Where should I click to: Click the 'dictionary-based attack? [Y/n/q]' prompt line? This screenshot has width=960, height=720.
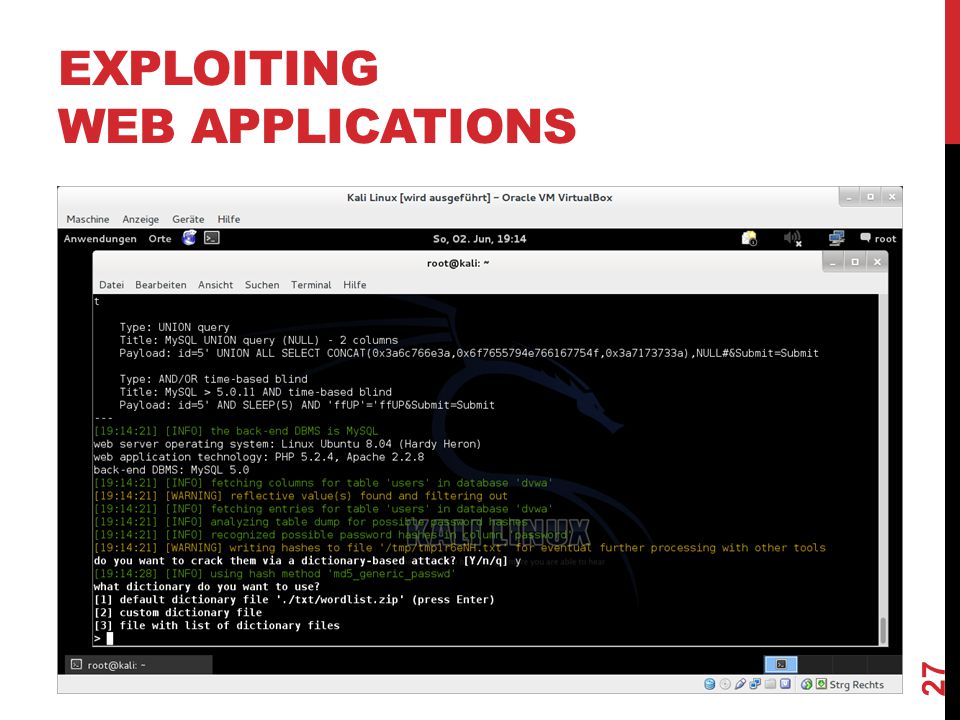tap(307, 561)
